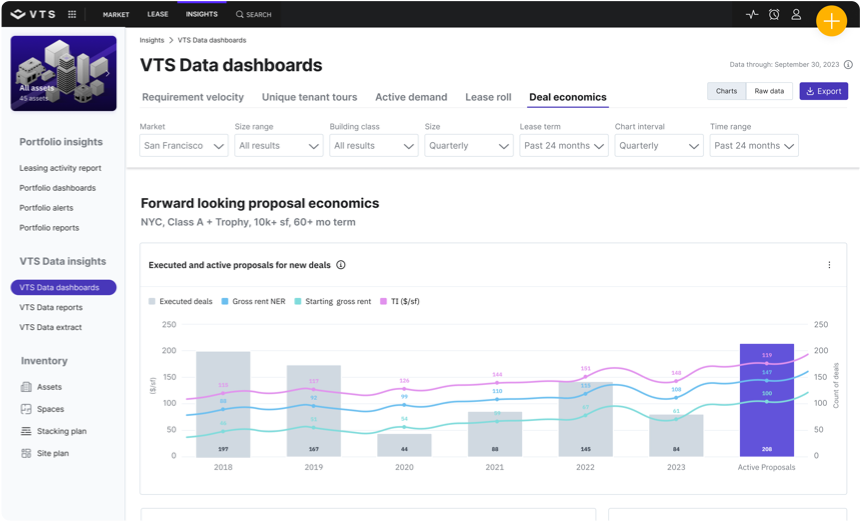Viewport: 861px width, 521px height.
Task: Open the user profile icon
Action: 796,15
